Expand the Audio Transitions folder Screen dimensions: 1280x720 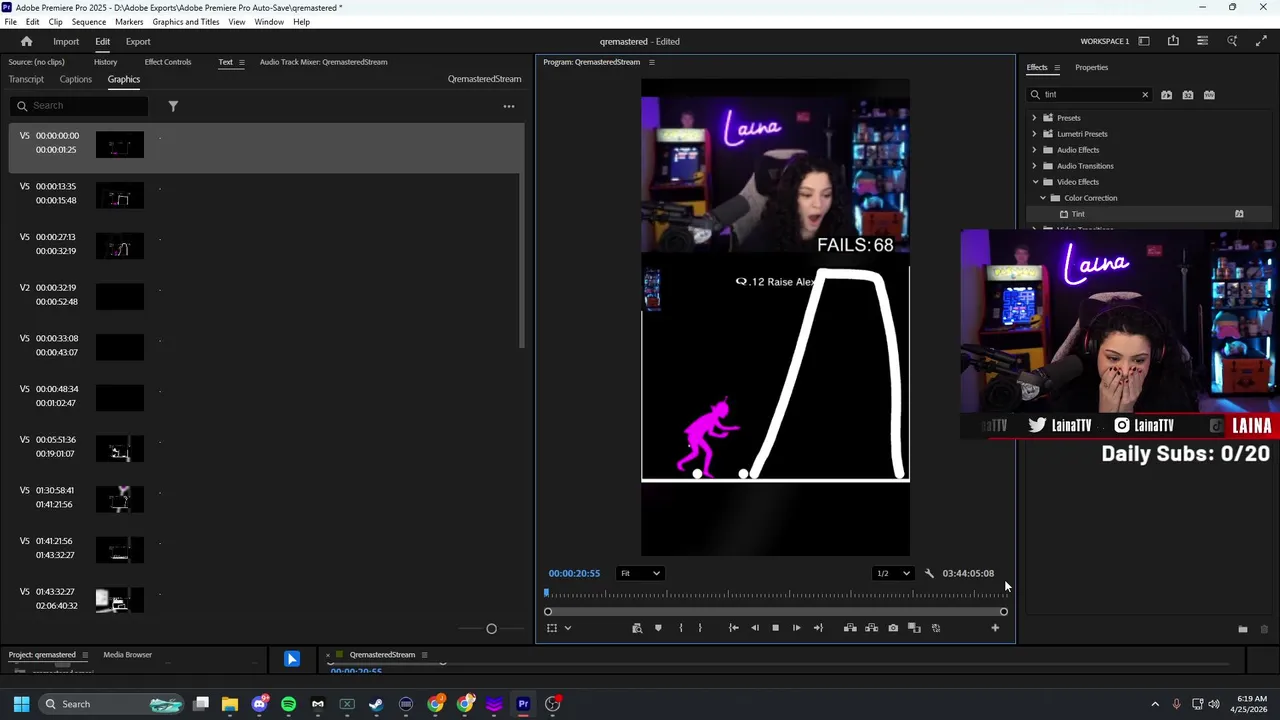[1035, 166]
